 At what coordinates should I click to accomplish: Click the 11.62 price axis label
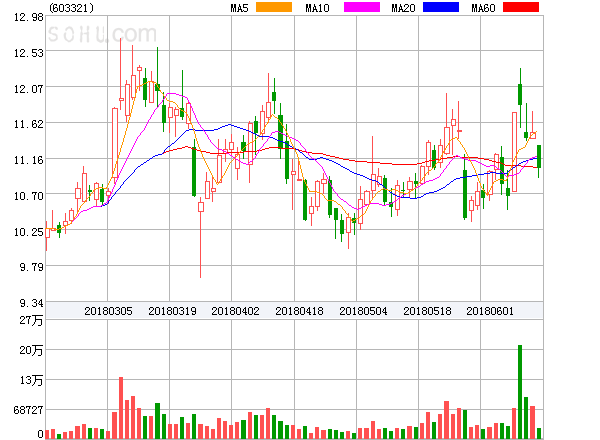coord(29,124)
